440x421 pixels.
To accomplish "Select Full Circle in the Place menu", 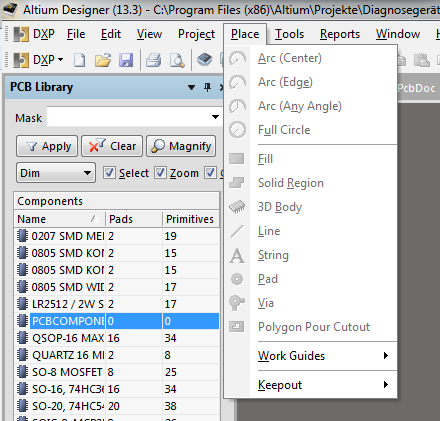I will click(x=311, y=130).
